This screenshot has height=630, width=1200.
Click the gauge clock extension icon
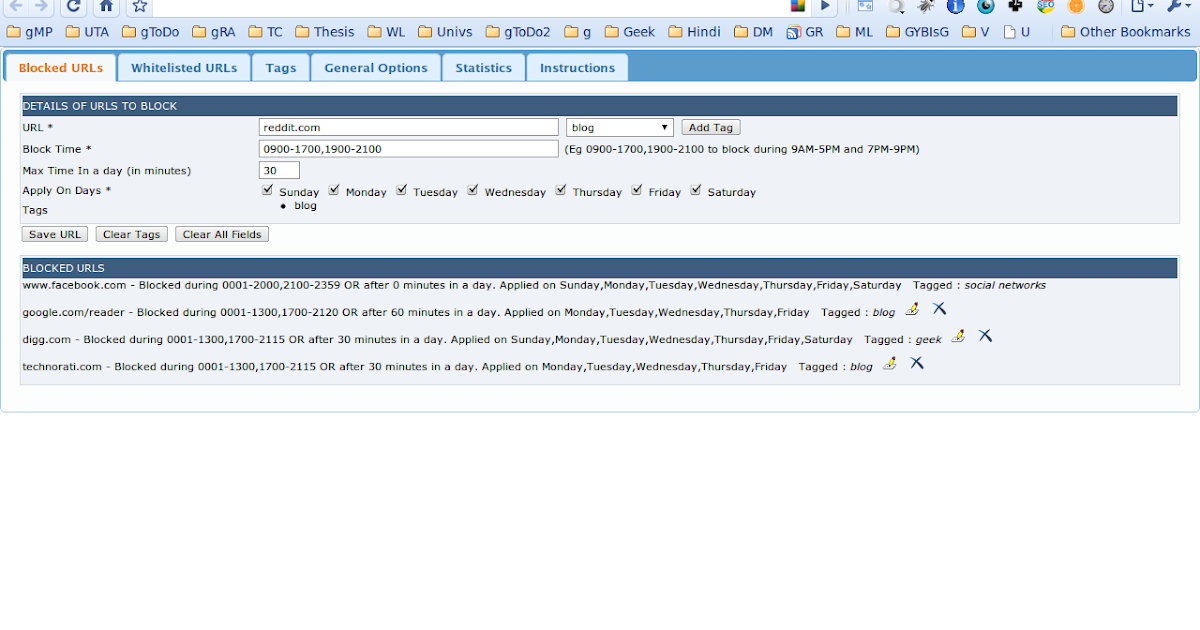coord(1105,6)
